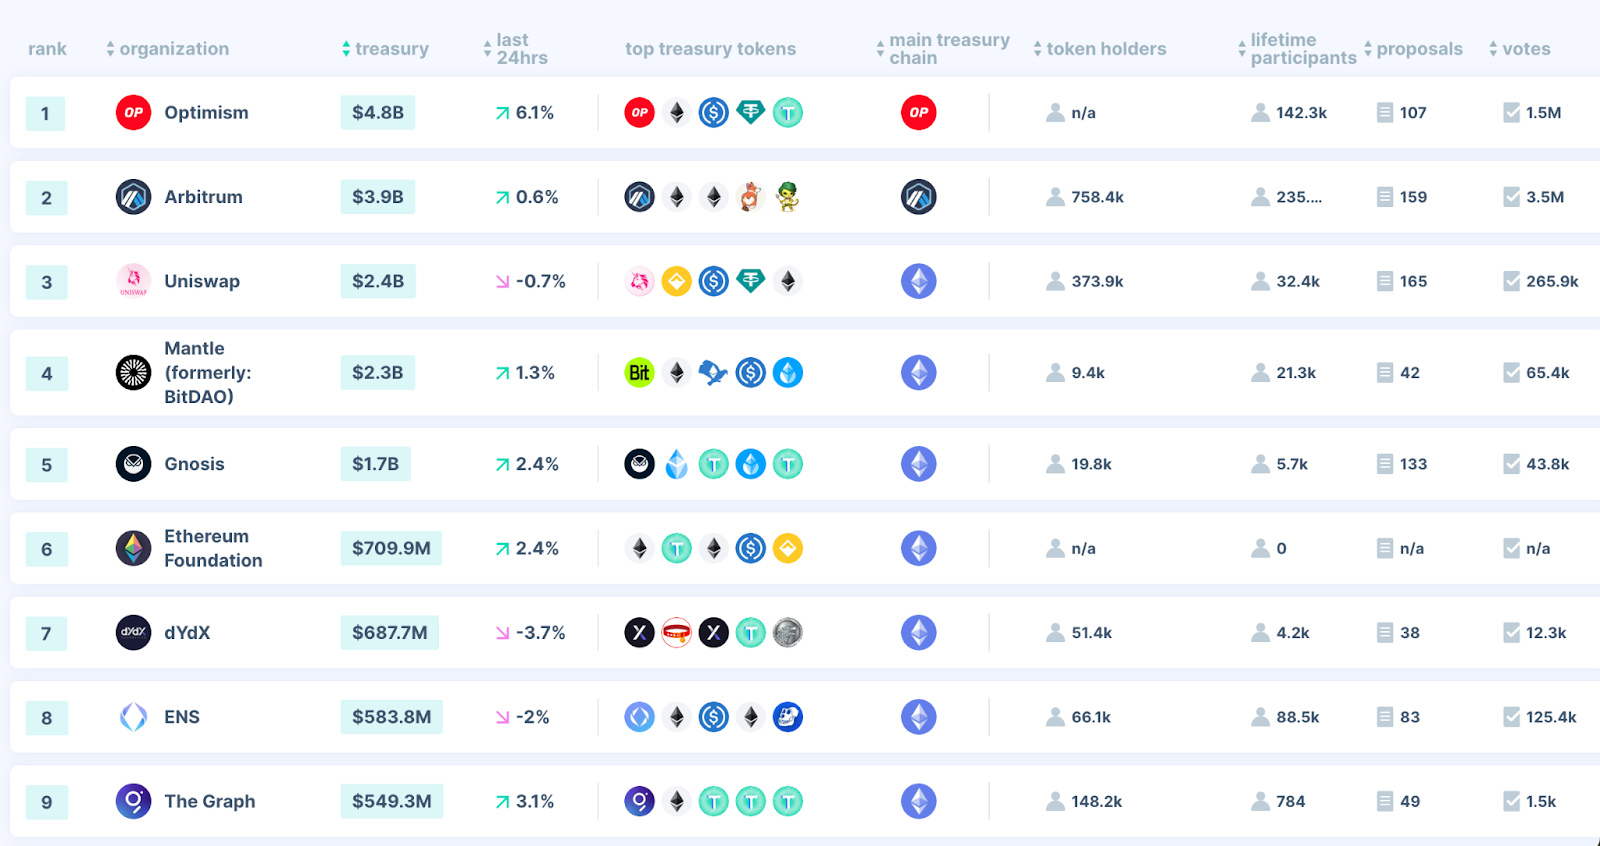Click the Ethereum Foundation logo
1600x846 pixels.
[133, 548]
